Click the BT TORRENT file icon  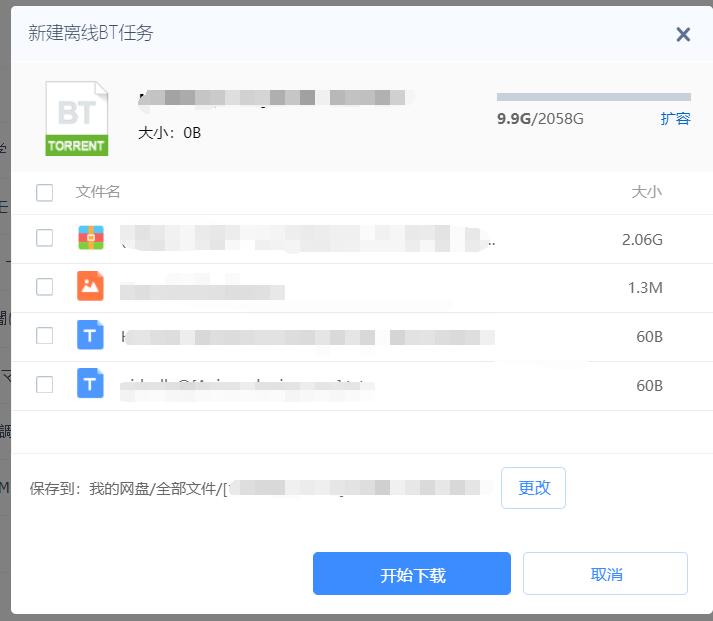77,118
